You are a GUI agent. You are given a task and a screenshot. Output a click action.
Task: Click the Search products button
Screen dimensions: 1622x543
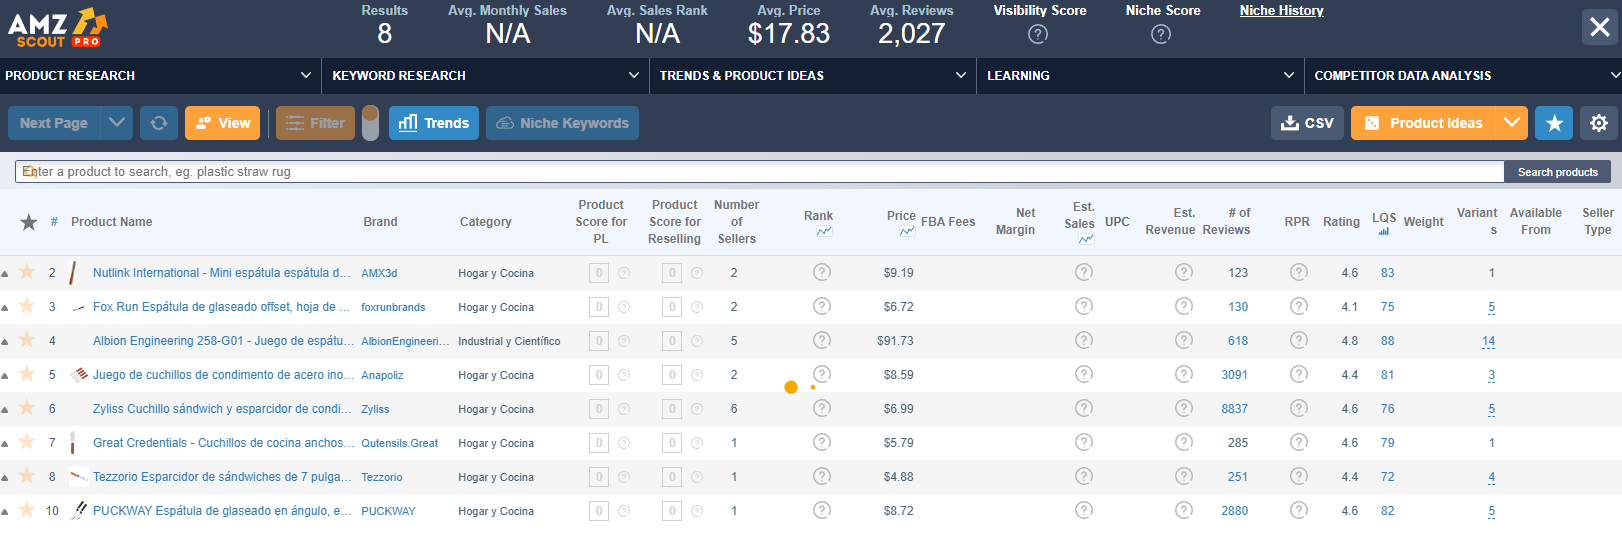click(x=1557, y=172)
